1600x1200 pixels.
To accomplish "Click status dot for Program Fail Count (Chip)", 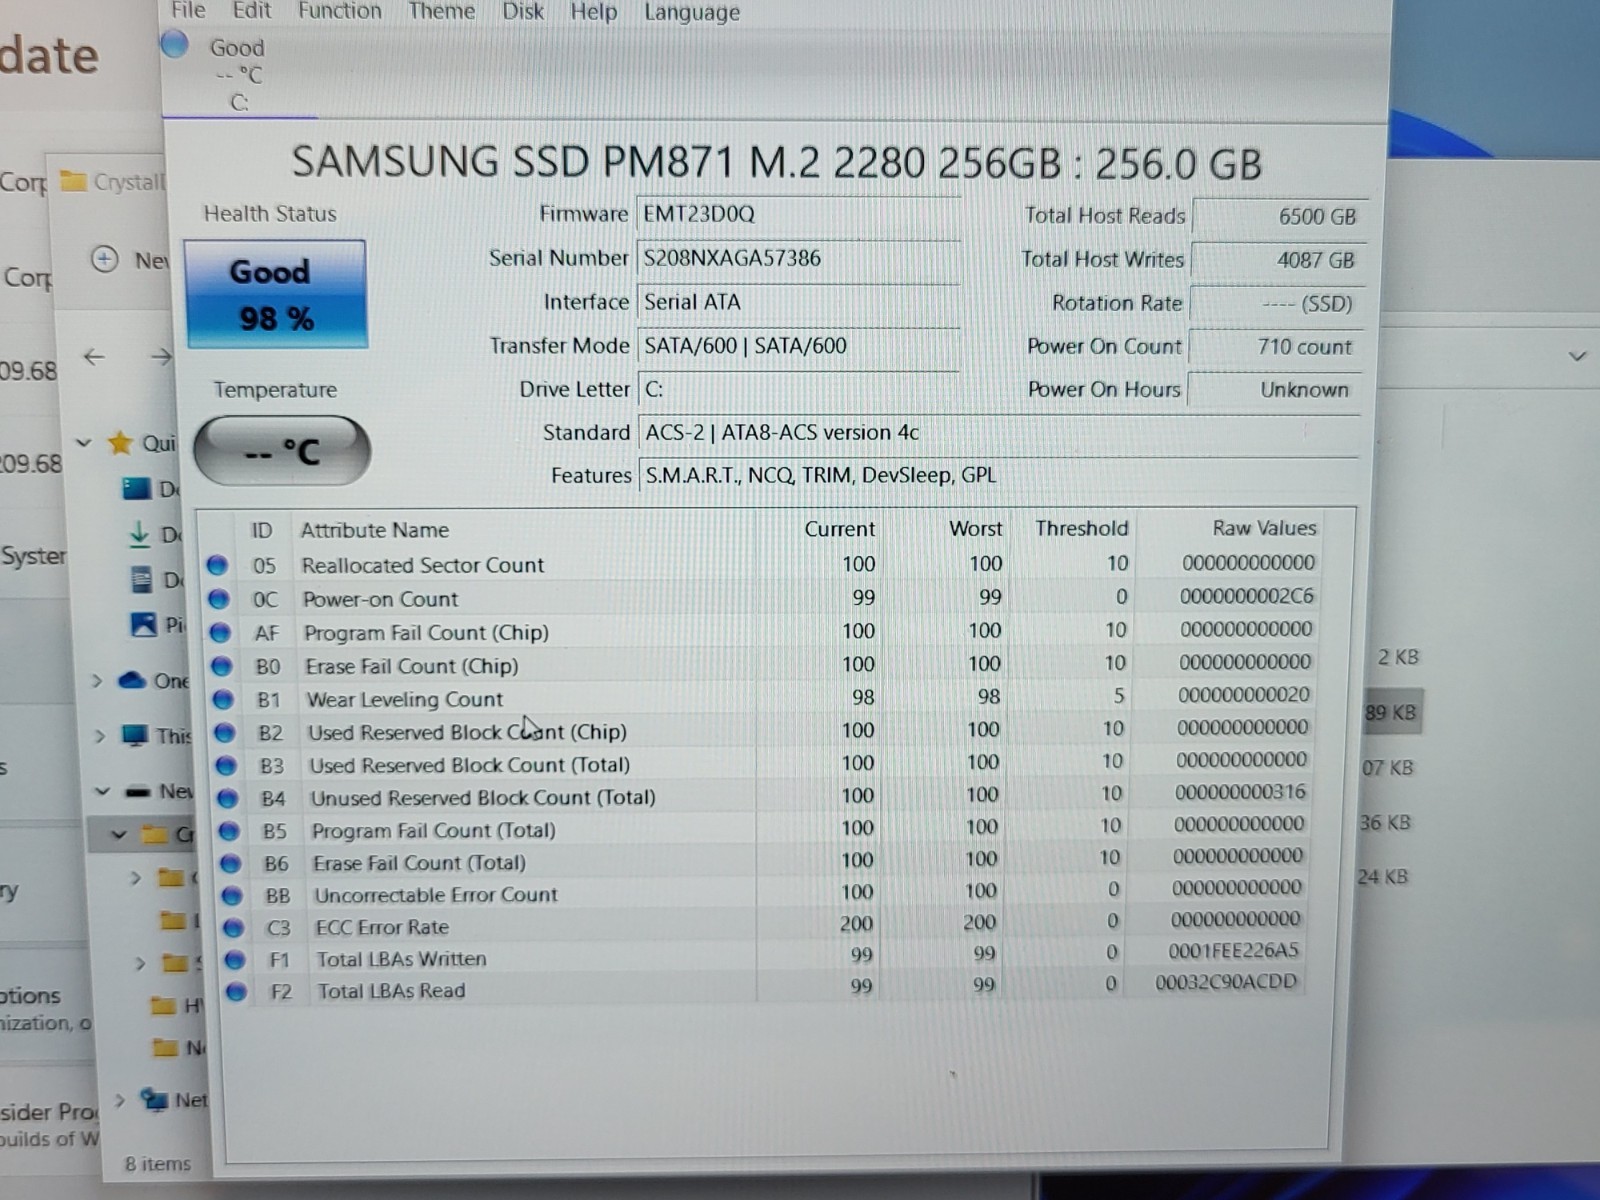I will (x=220, y=633).
